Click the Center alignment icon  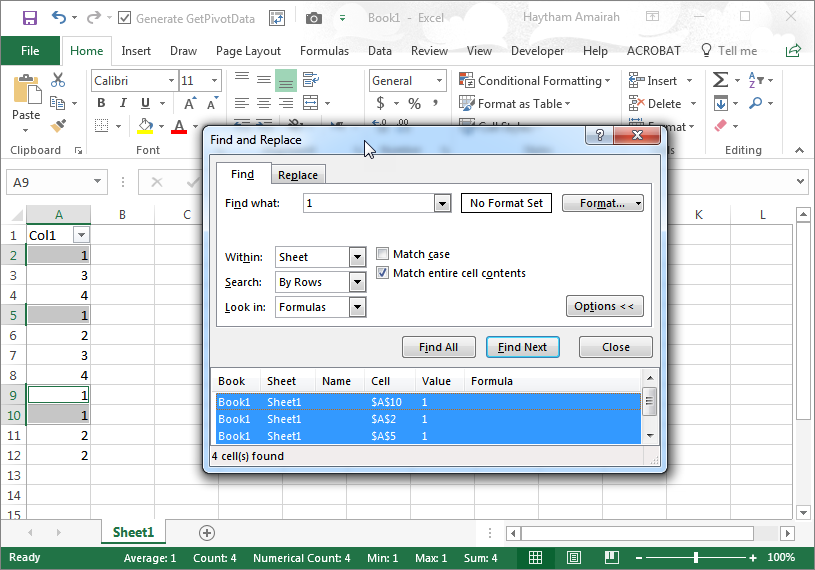click(264, 103)
